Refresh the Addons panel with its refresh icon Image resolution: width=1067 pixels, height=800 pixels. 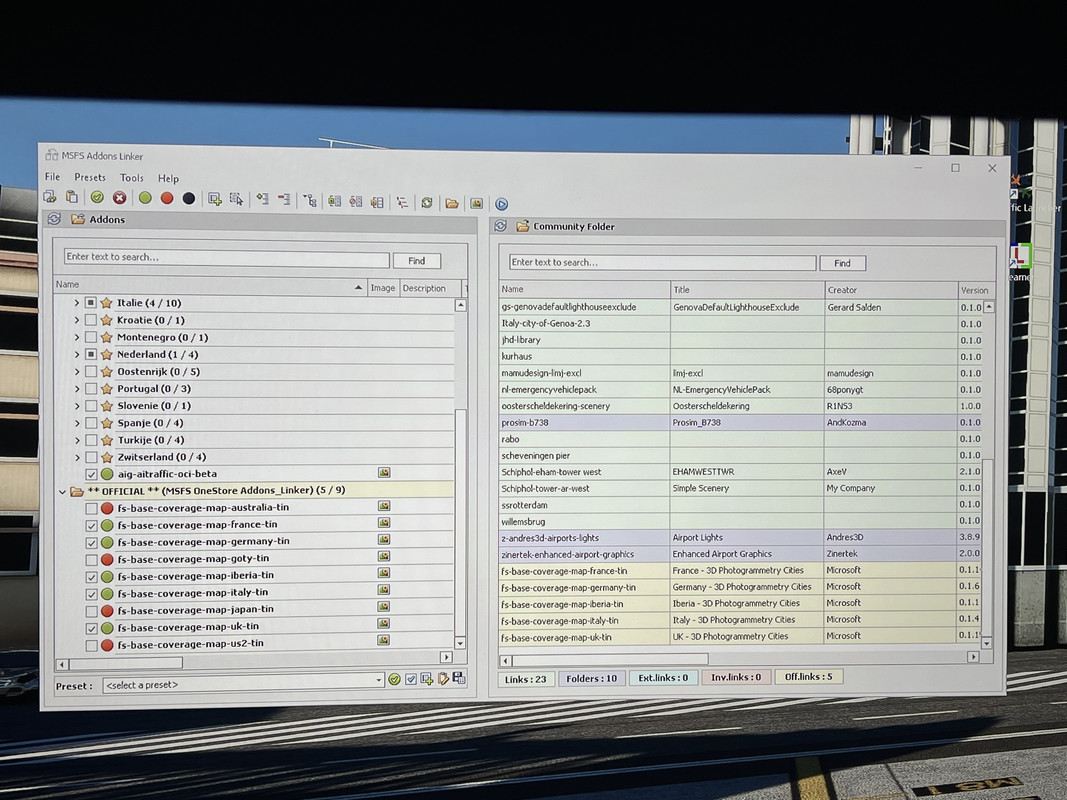pyautogui.click(x=54, y=218)
